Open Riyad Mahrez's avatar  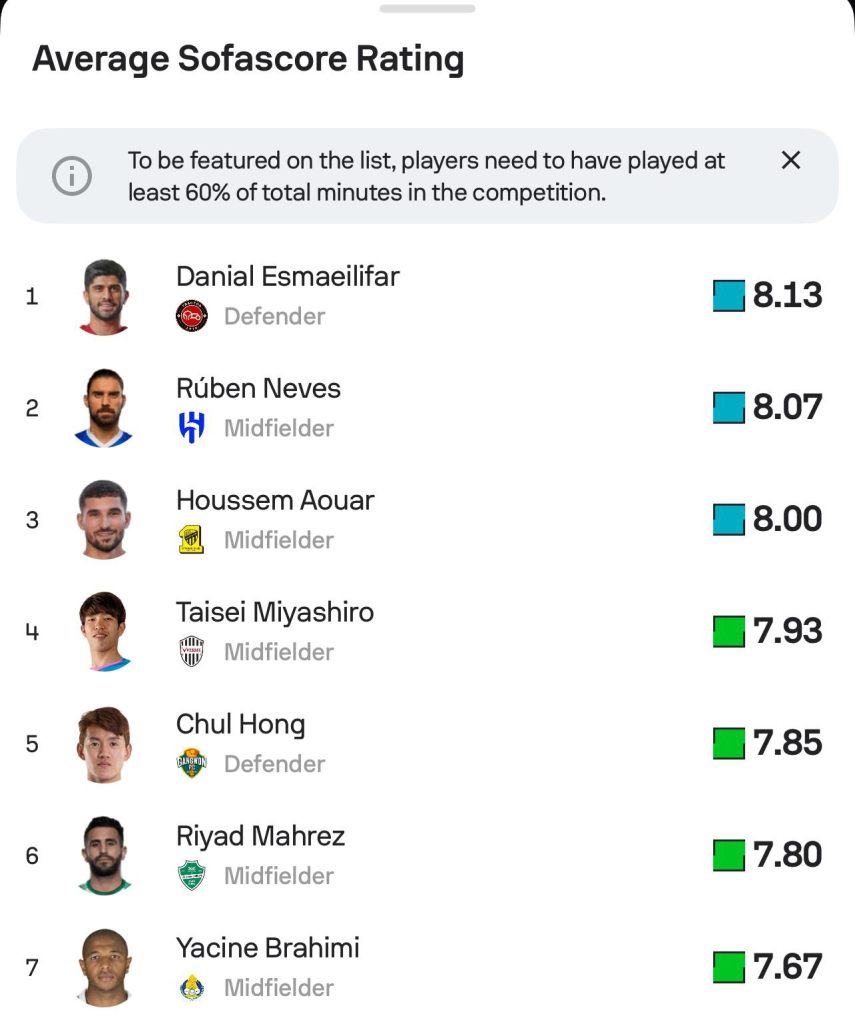(104, 856)
